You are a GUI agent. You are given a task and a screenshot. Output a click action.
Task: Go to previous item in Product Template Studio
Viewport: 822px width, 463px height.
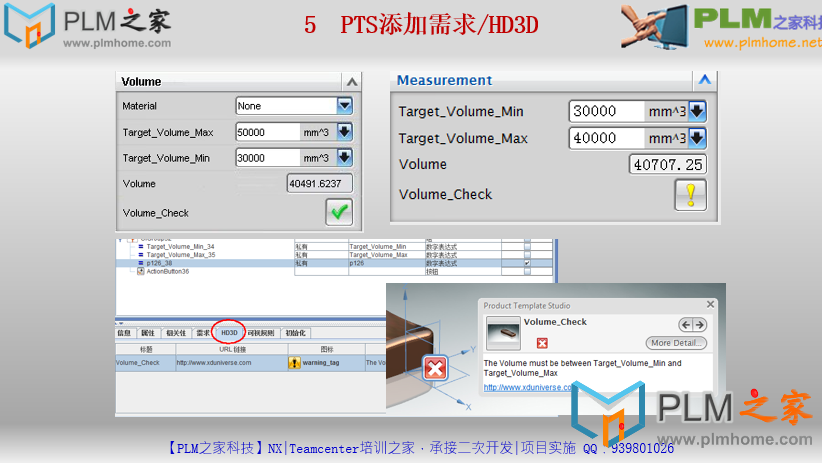pyautogui.click(x=686, y=325)
